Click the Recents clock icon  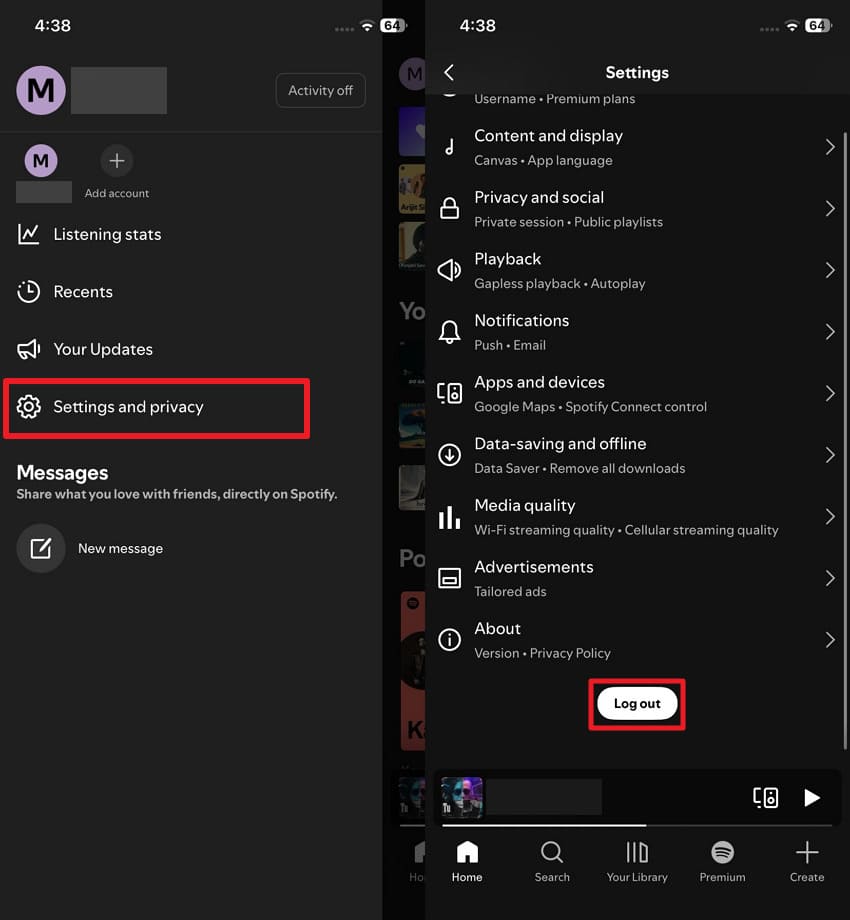click(x=28, y=292)
